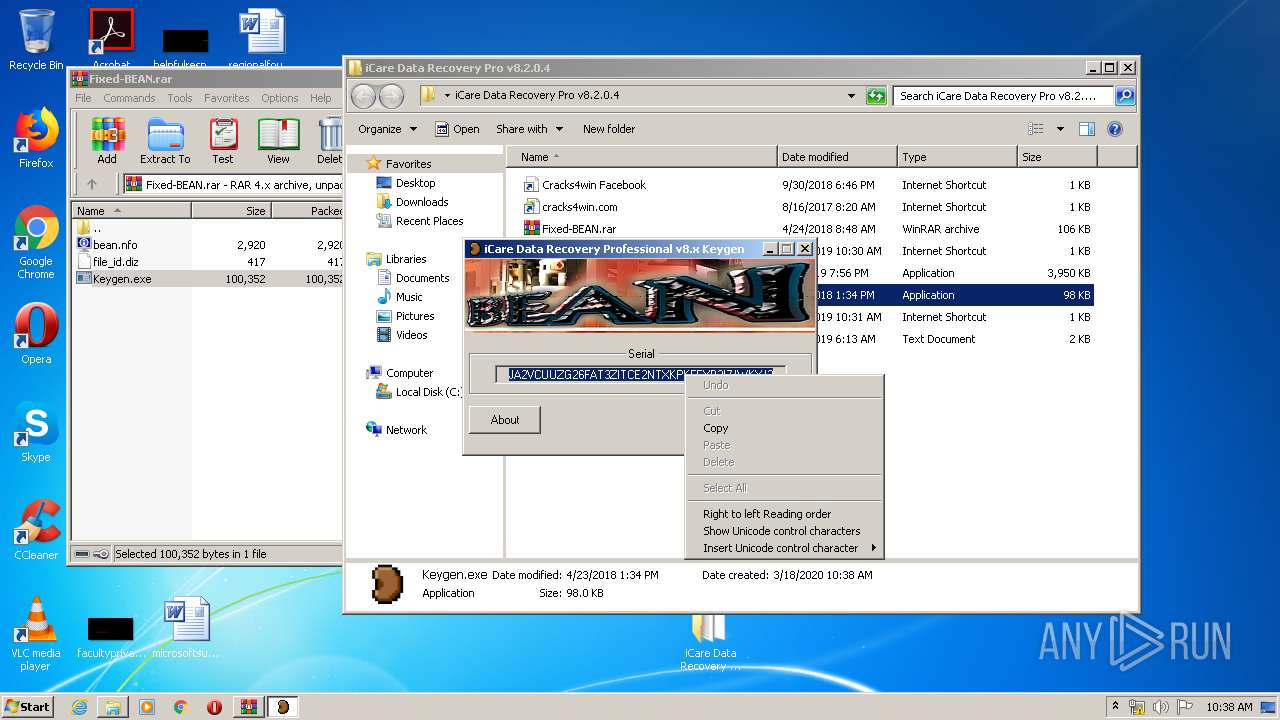Sort by Date modified column header
The width and height of the screenshot is (1280, 720).
[x=837, y=157]
